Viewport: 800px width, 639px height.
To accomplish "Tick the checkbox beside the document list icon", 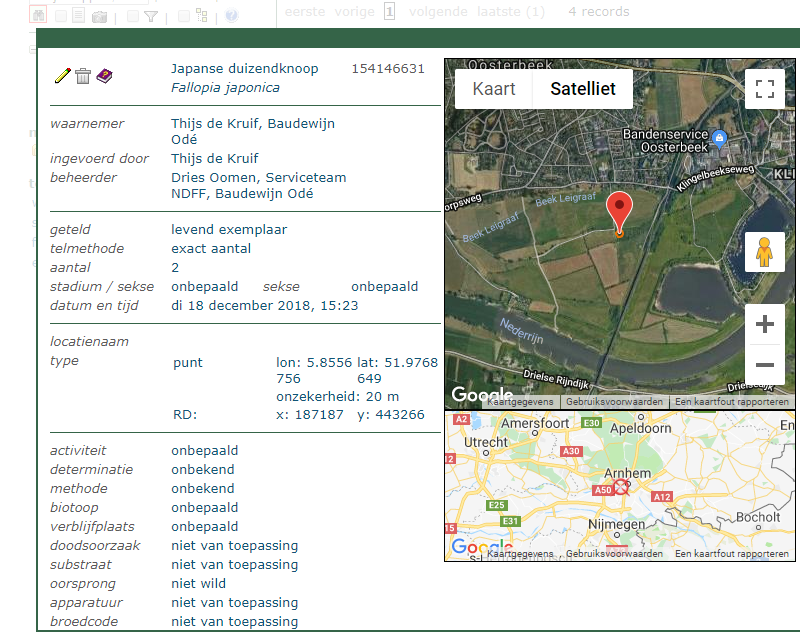I will coord(61,16).
